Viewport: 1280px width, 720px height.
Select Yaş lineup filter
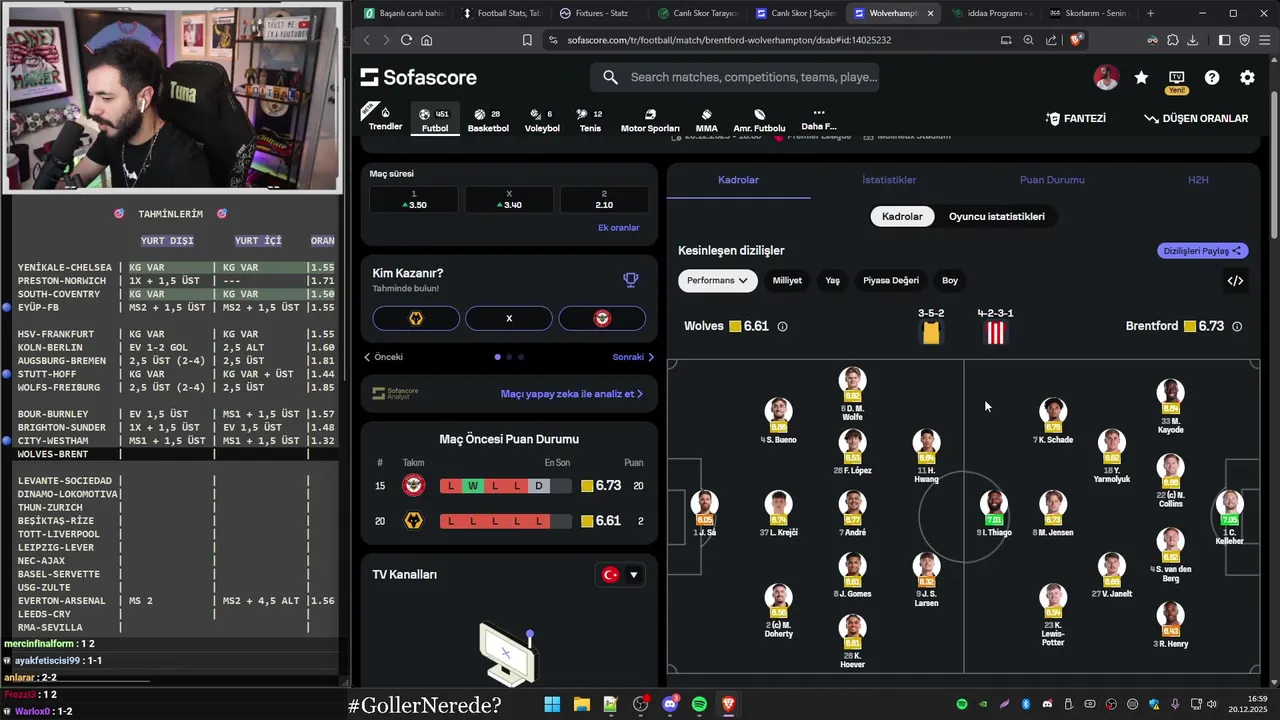click(x=832, y=281)
